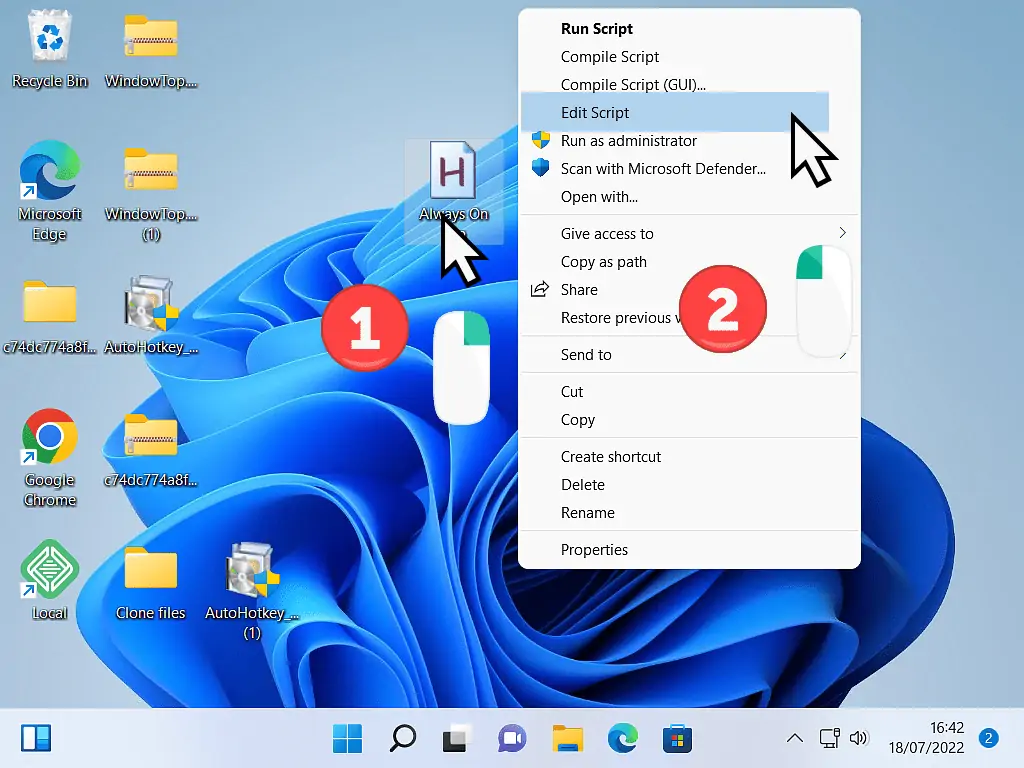This screenshot has width=1024, height=768.
Task: Click Scan with Microsoft Defender
Action: tap(662, 169)
